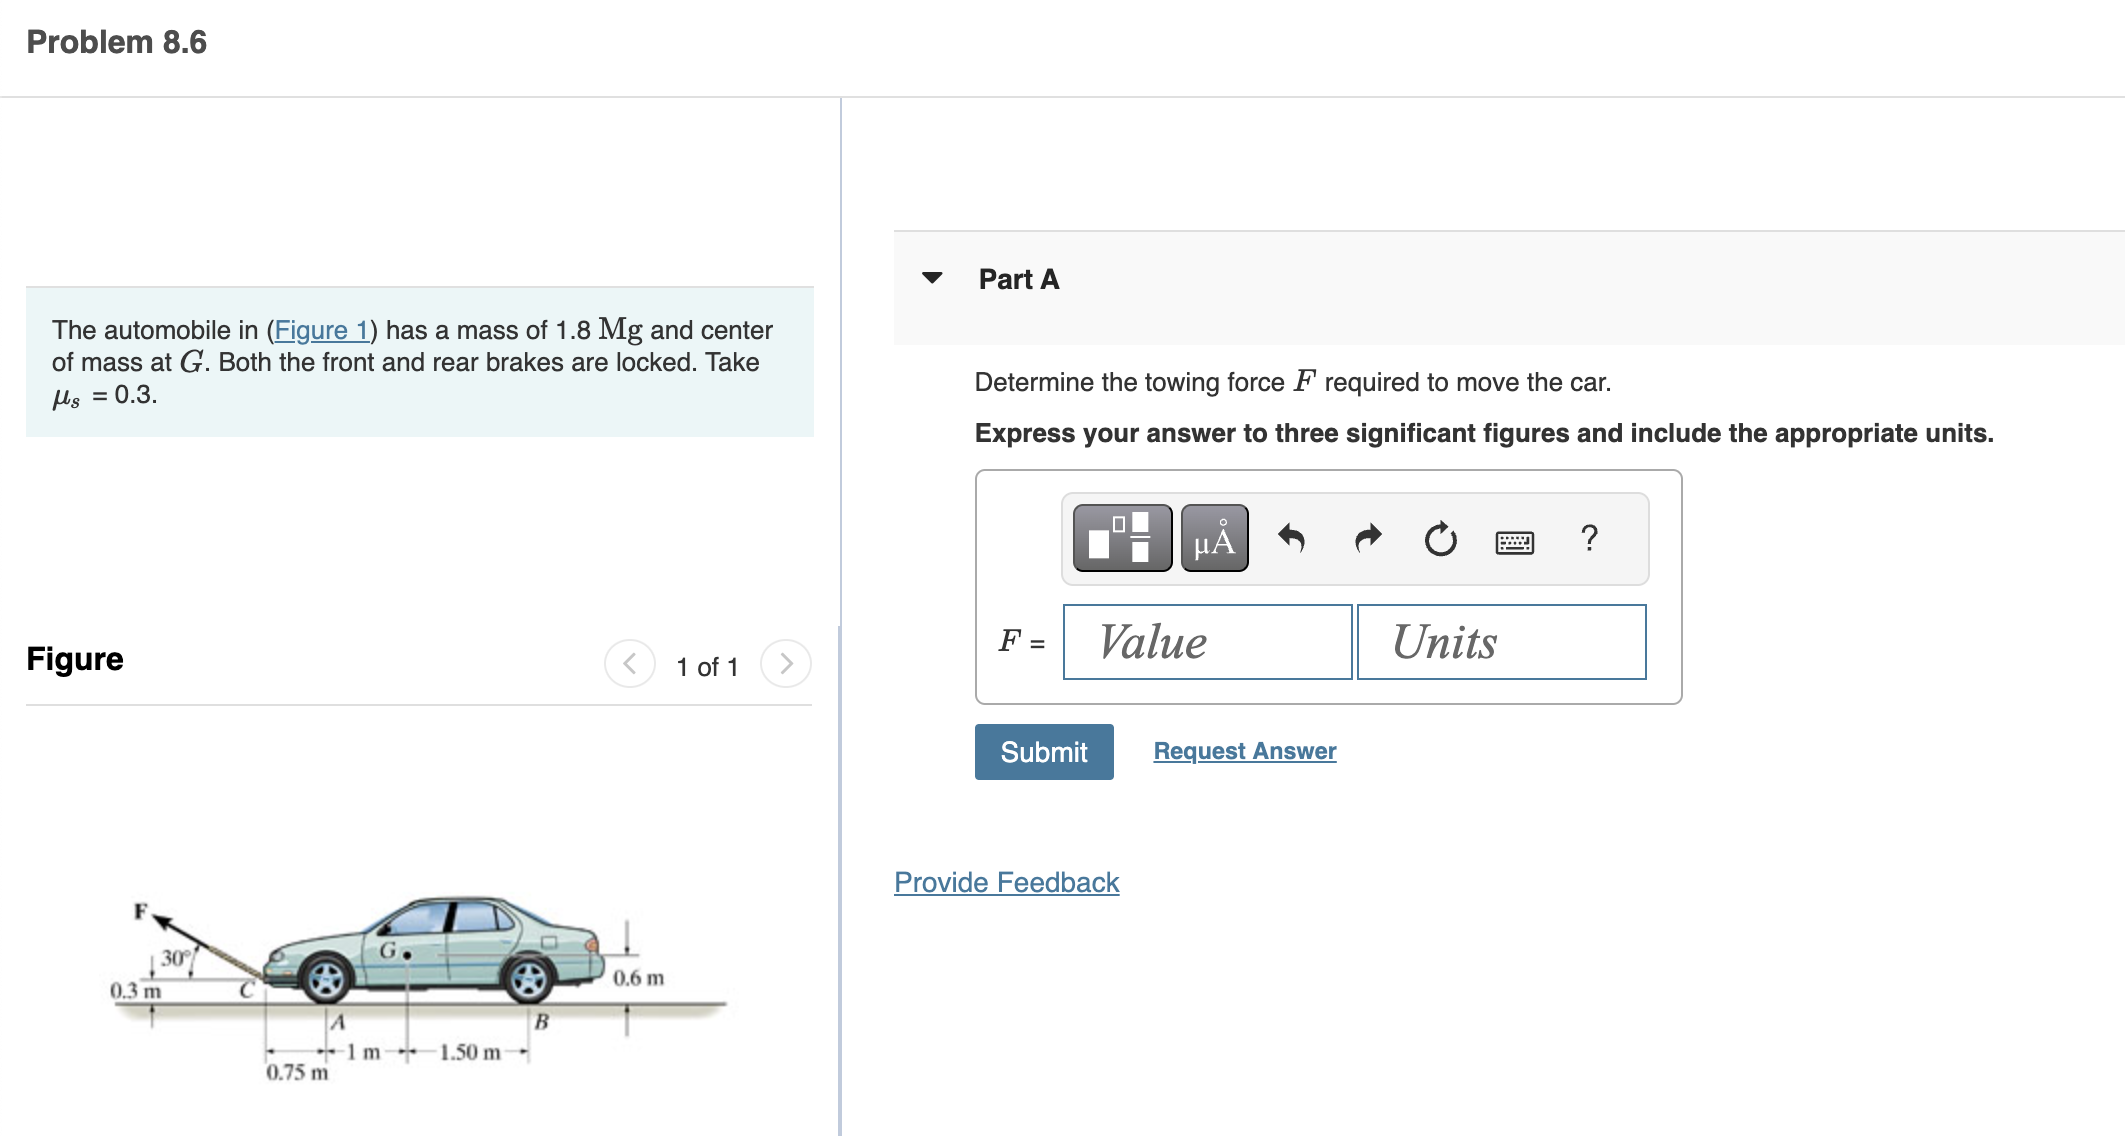Reset the answer field using reload icon

(1440, 538)
